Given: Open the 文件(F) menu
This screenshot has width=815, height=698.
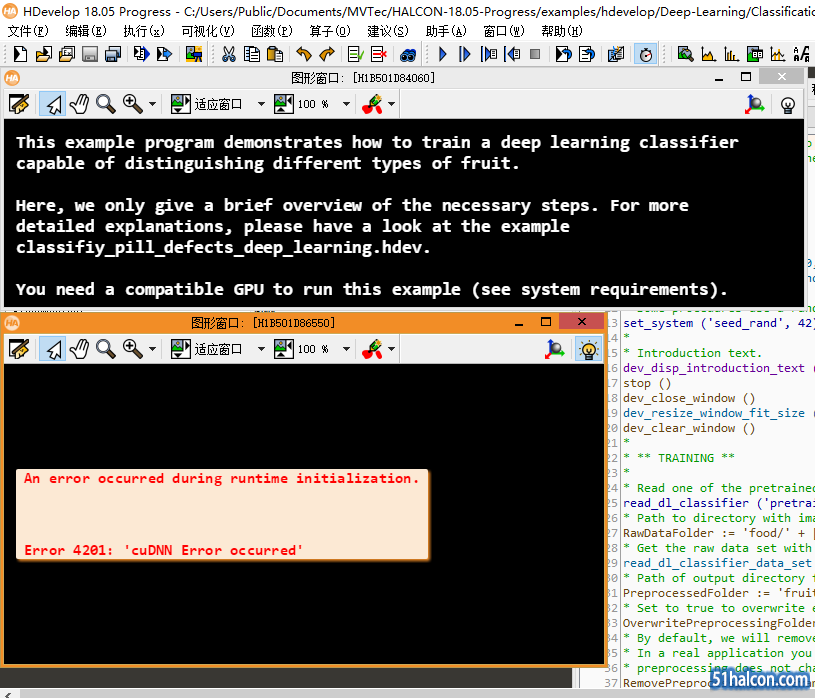Looking at the screenshot, I should tap(28, 31).
